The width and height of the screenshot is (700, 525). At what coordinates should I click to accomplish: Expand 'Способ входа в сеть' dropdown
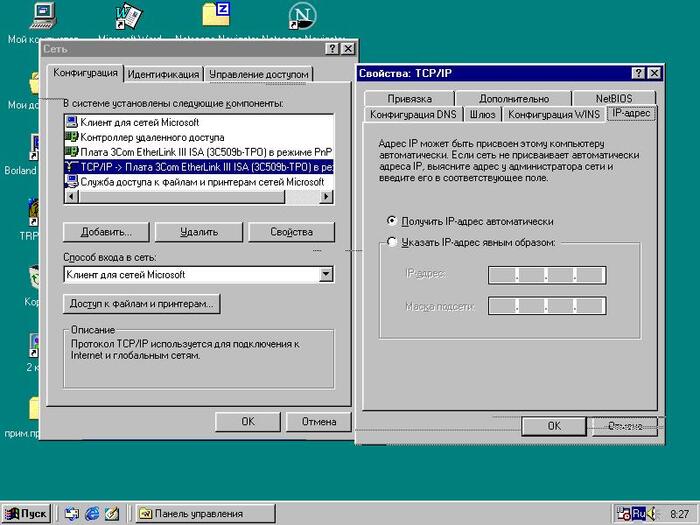coord(325,274)
